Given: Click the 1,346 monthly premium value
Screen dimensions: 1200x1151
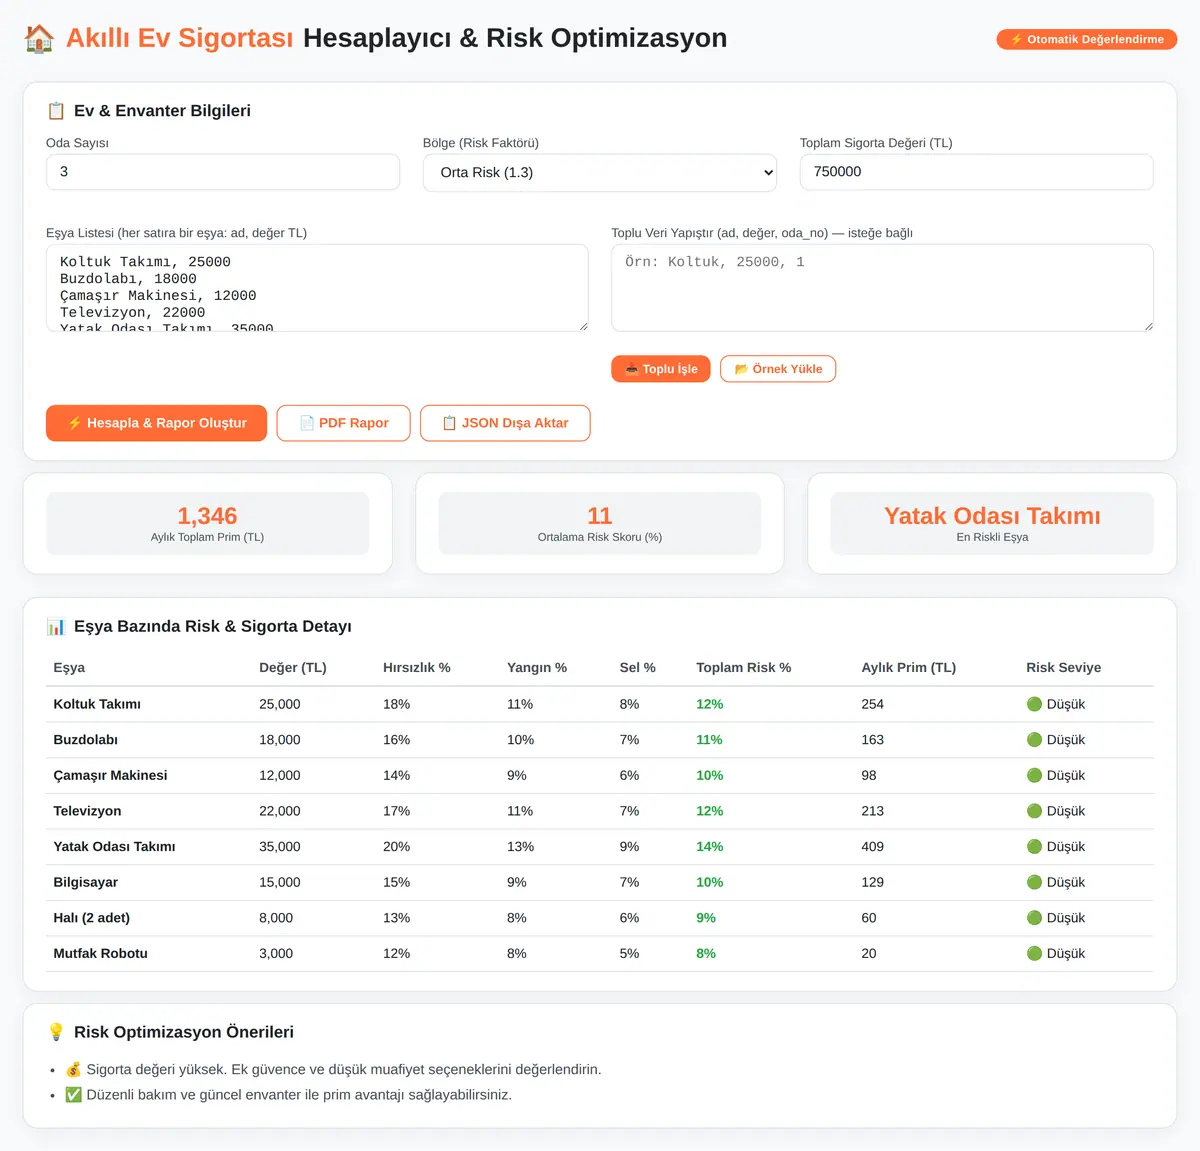Looking at the screenshot, I should [207, 516].
